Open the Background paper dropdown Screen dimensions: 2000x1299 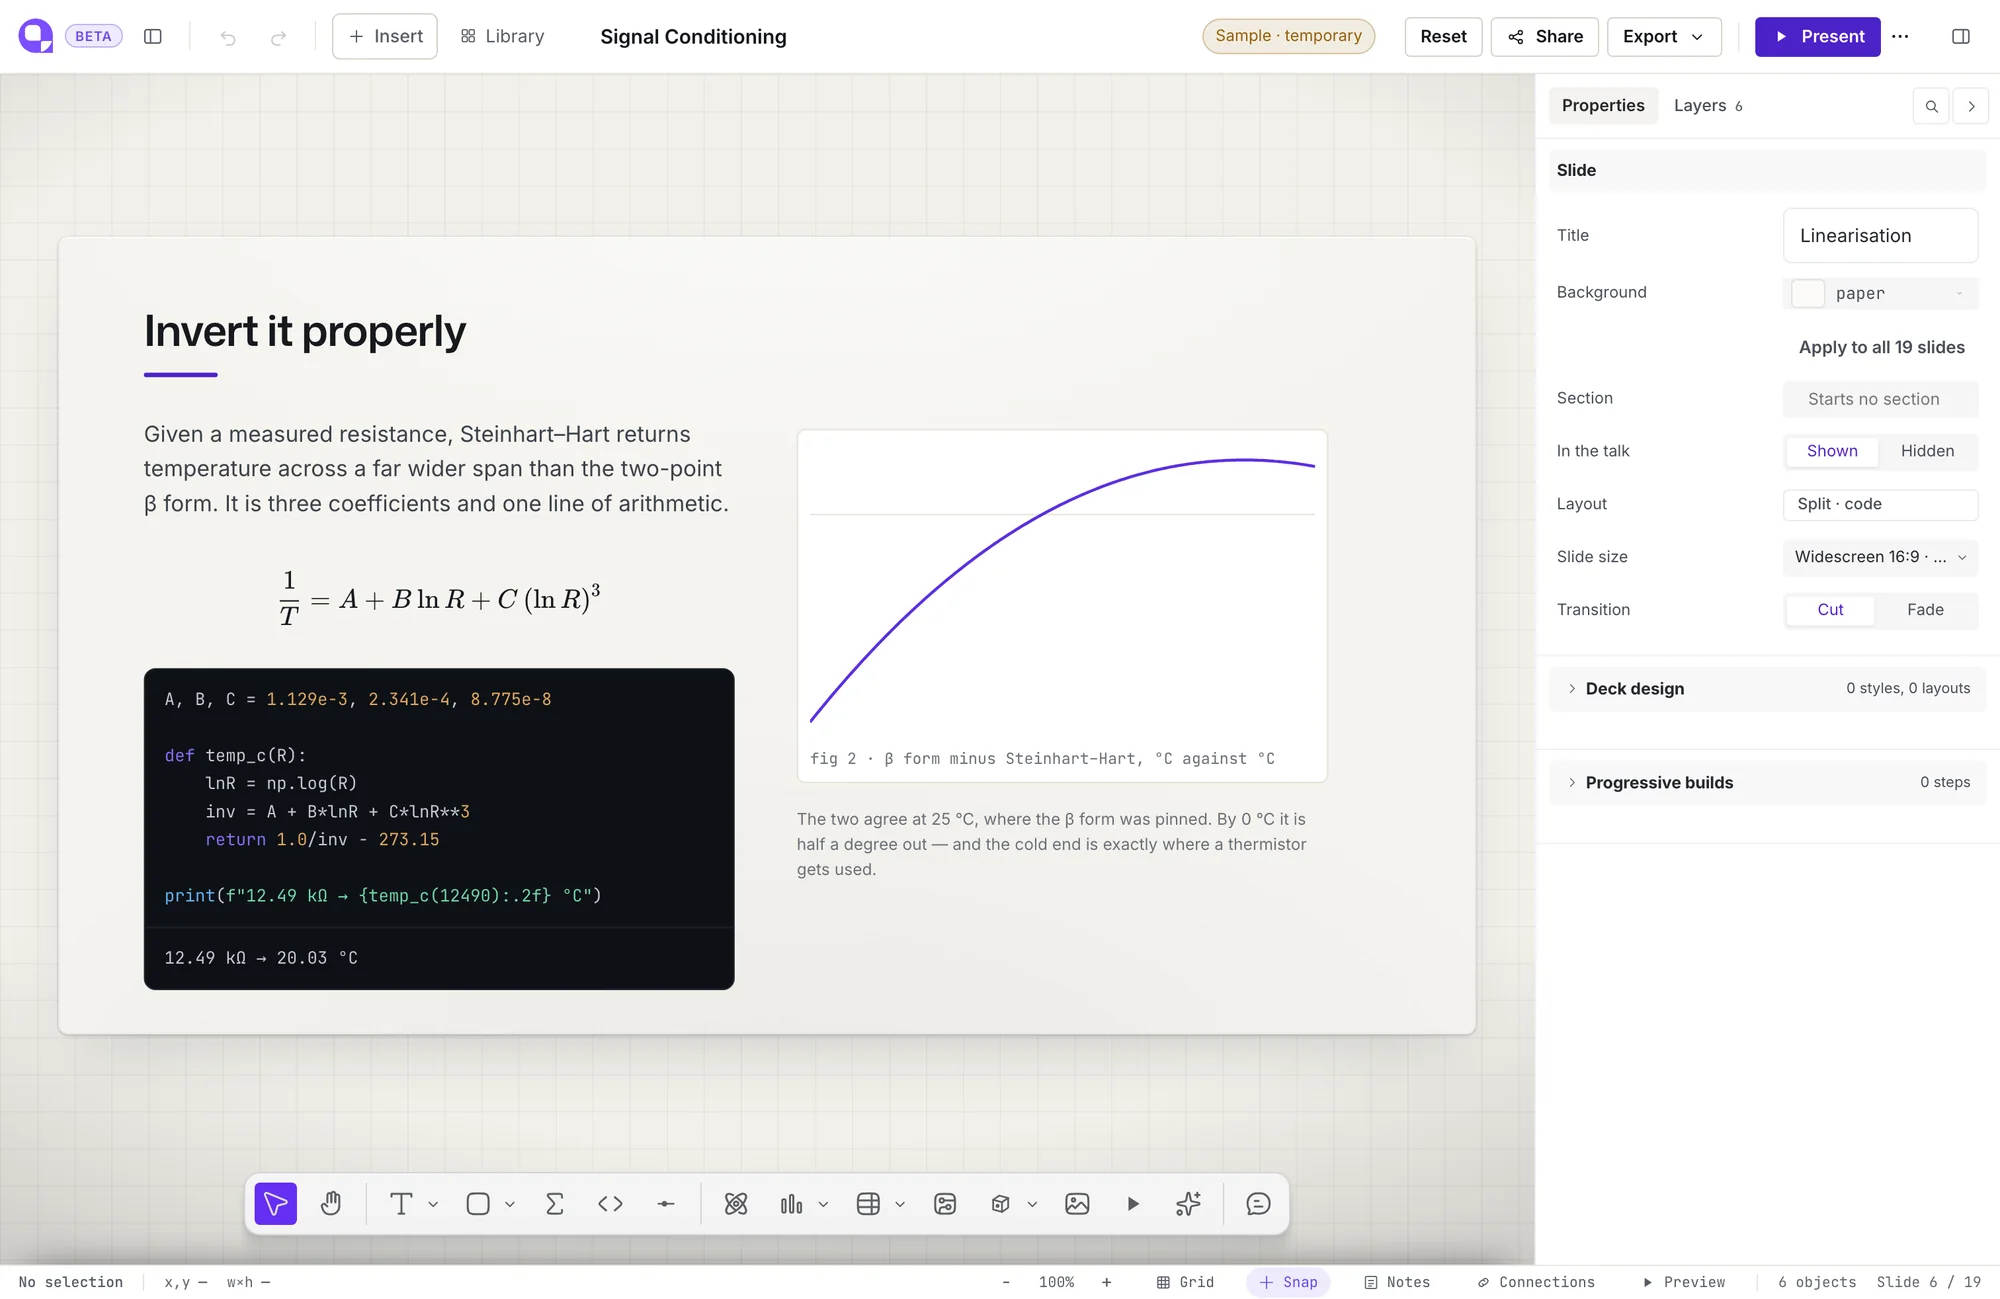(1880, 293)
